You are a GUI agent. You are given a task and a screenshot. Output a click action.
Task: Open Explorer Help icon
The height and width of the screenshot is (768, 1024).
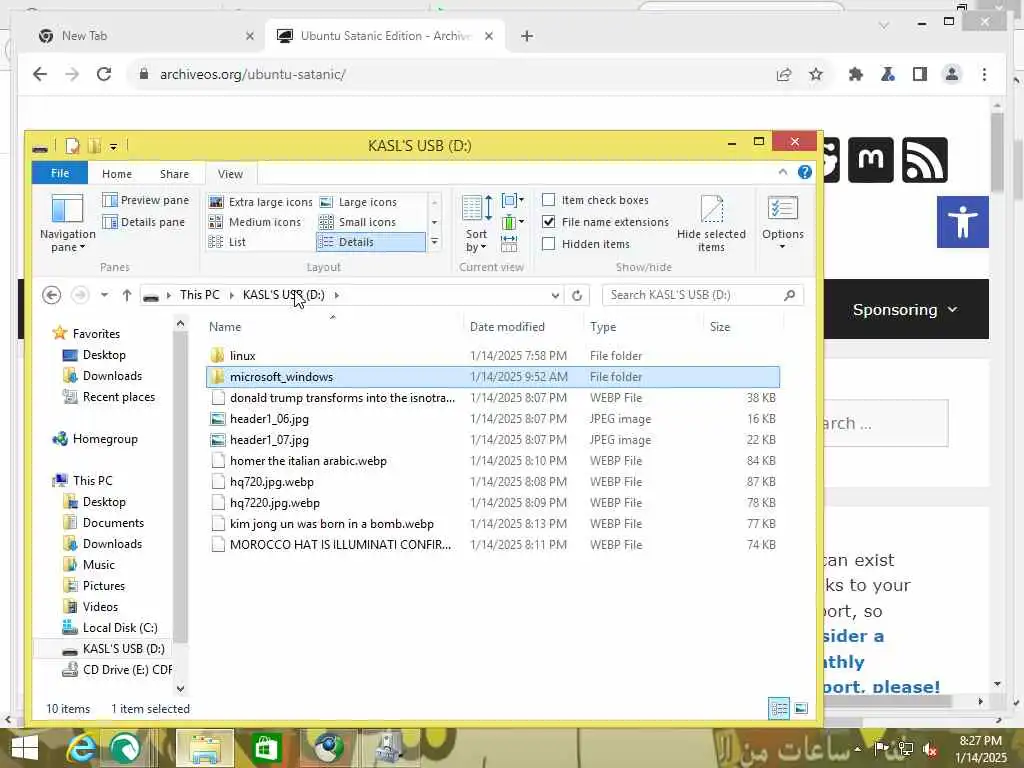click(x=805, y=172)
